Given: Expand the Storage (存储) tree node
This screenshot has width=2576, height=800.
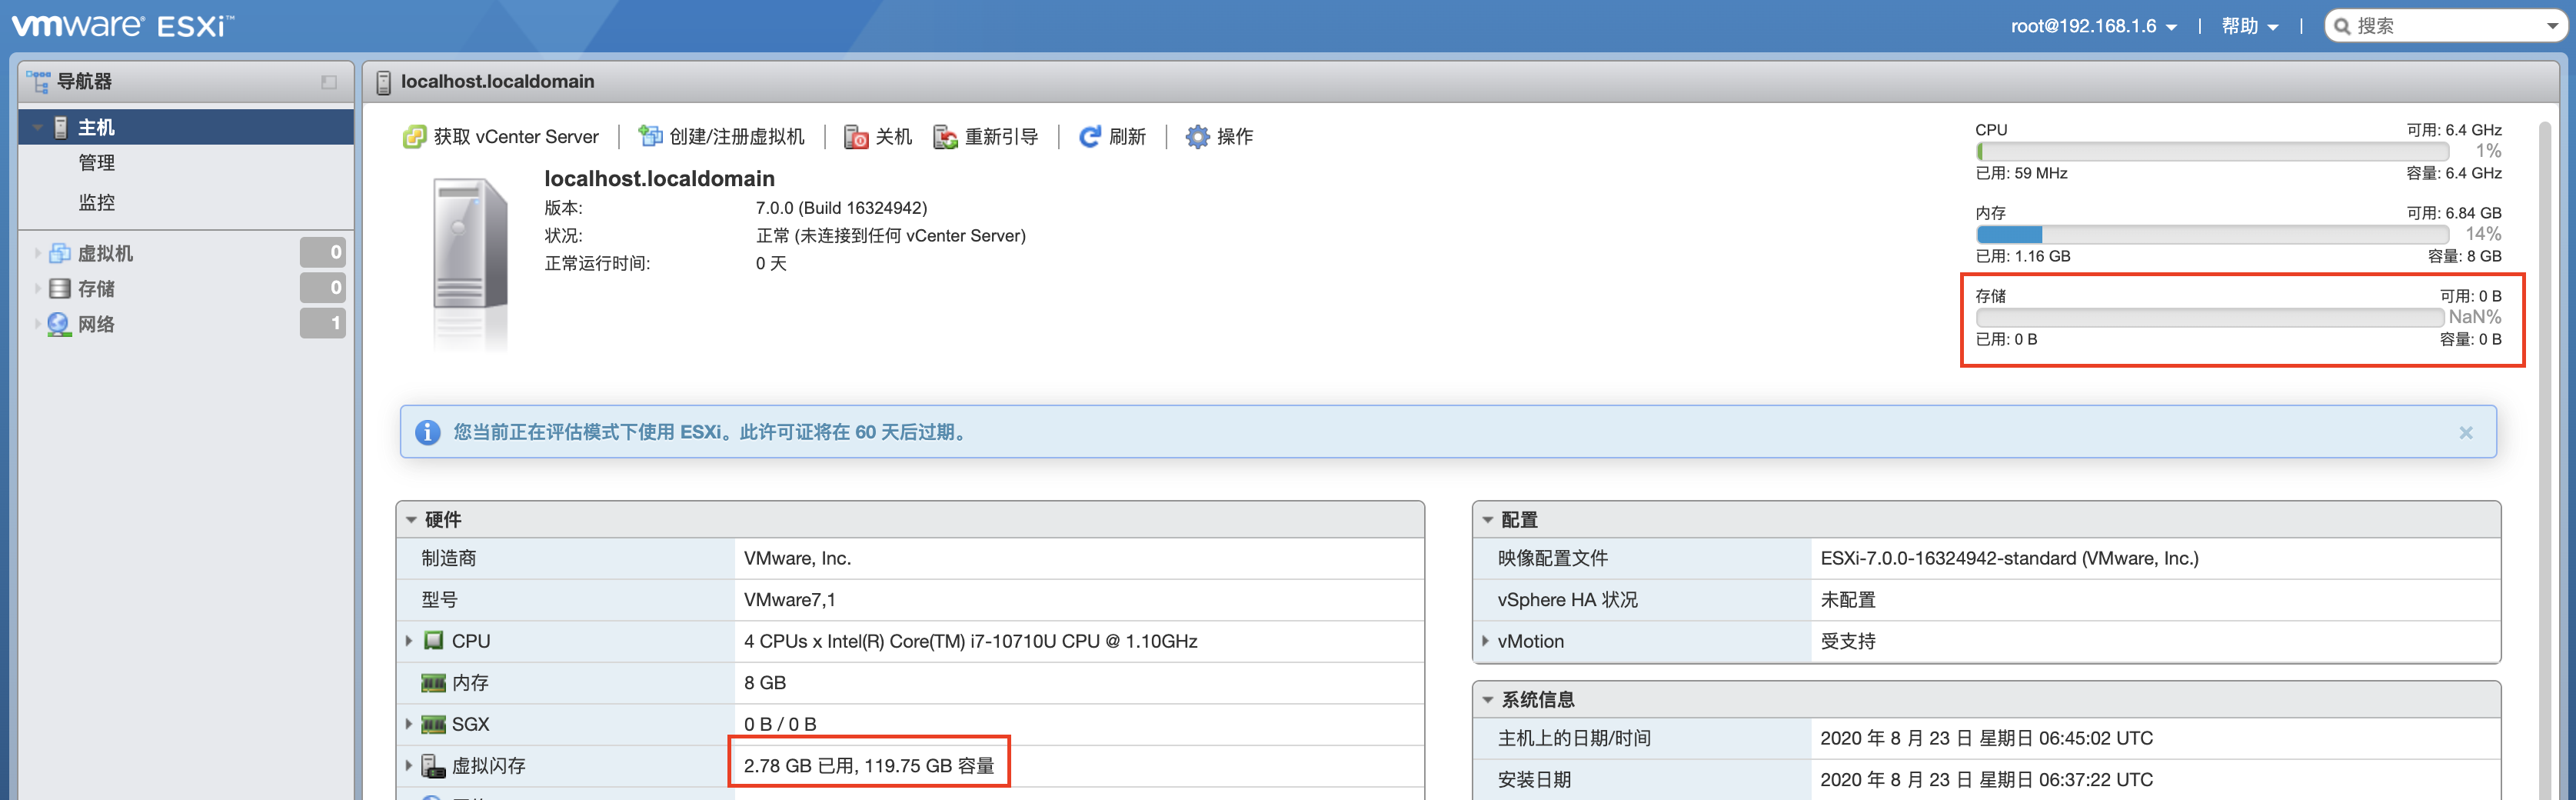Looking at the screenshot, I should click(38, 289).
